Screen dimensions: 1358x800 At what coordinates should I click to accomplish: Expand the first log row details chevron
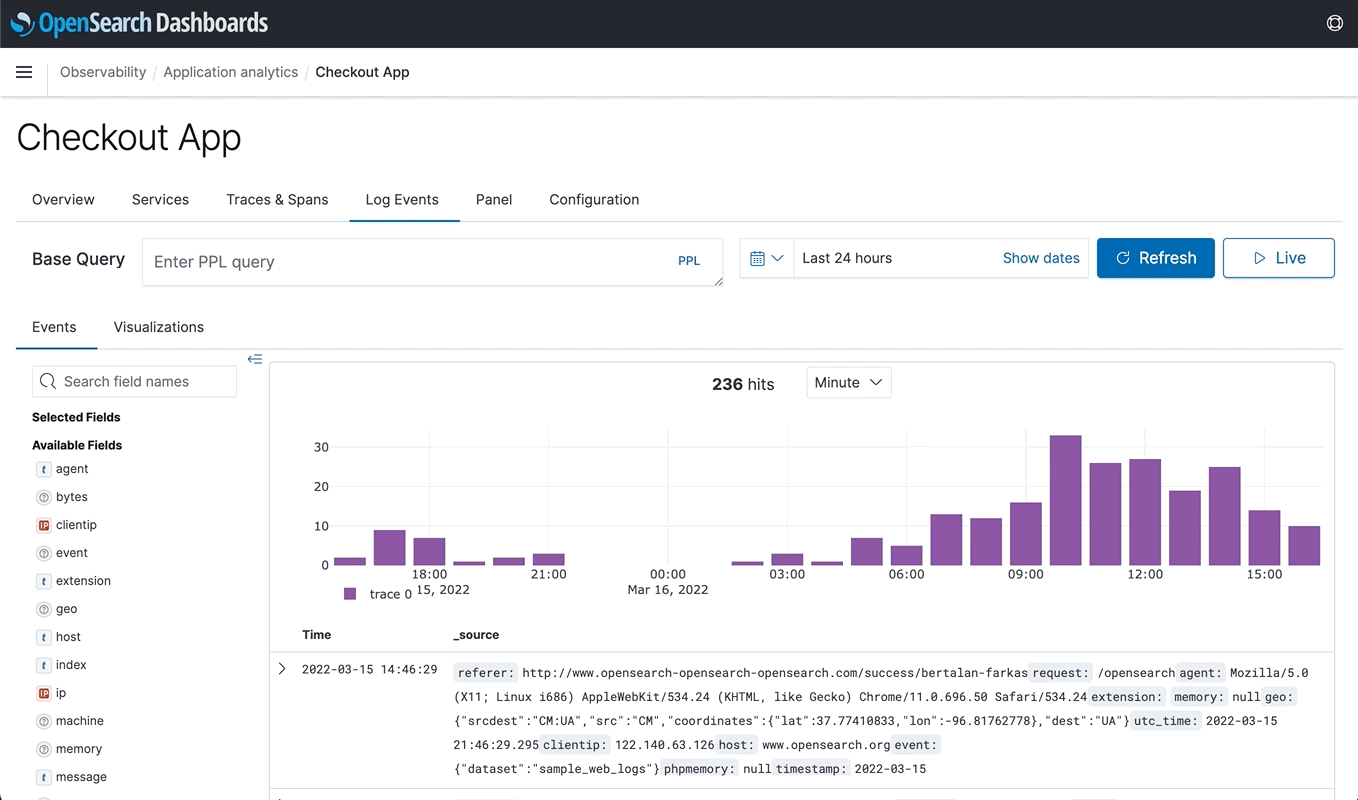(281, 669)
